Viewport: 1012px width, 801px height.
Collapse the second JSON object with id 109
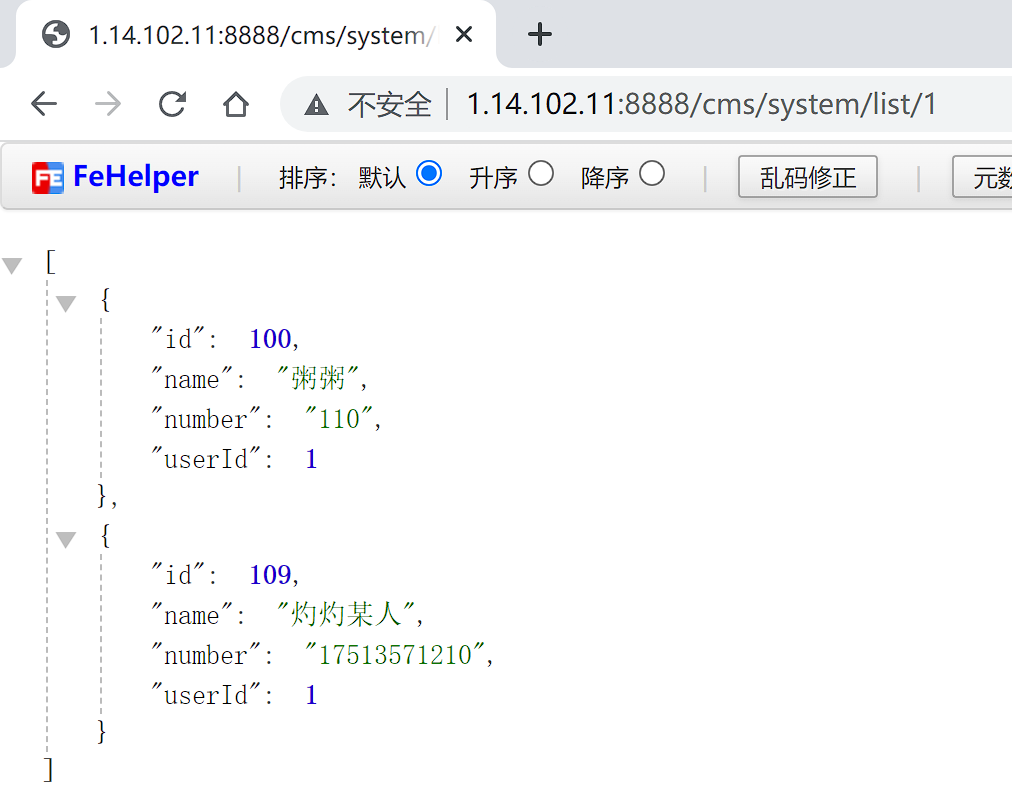(66, 540)
